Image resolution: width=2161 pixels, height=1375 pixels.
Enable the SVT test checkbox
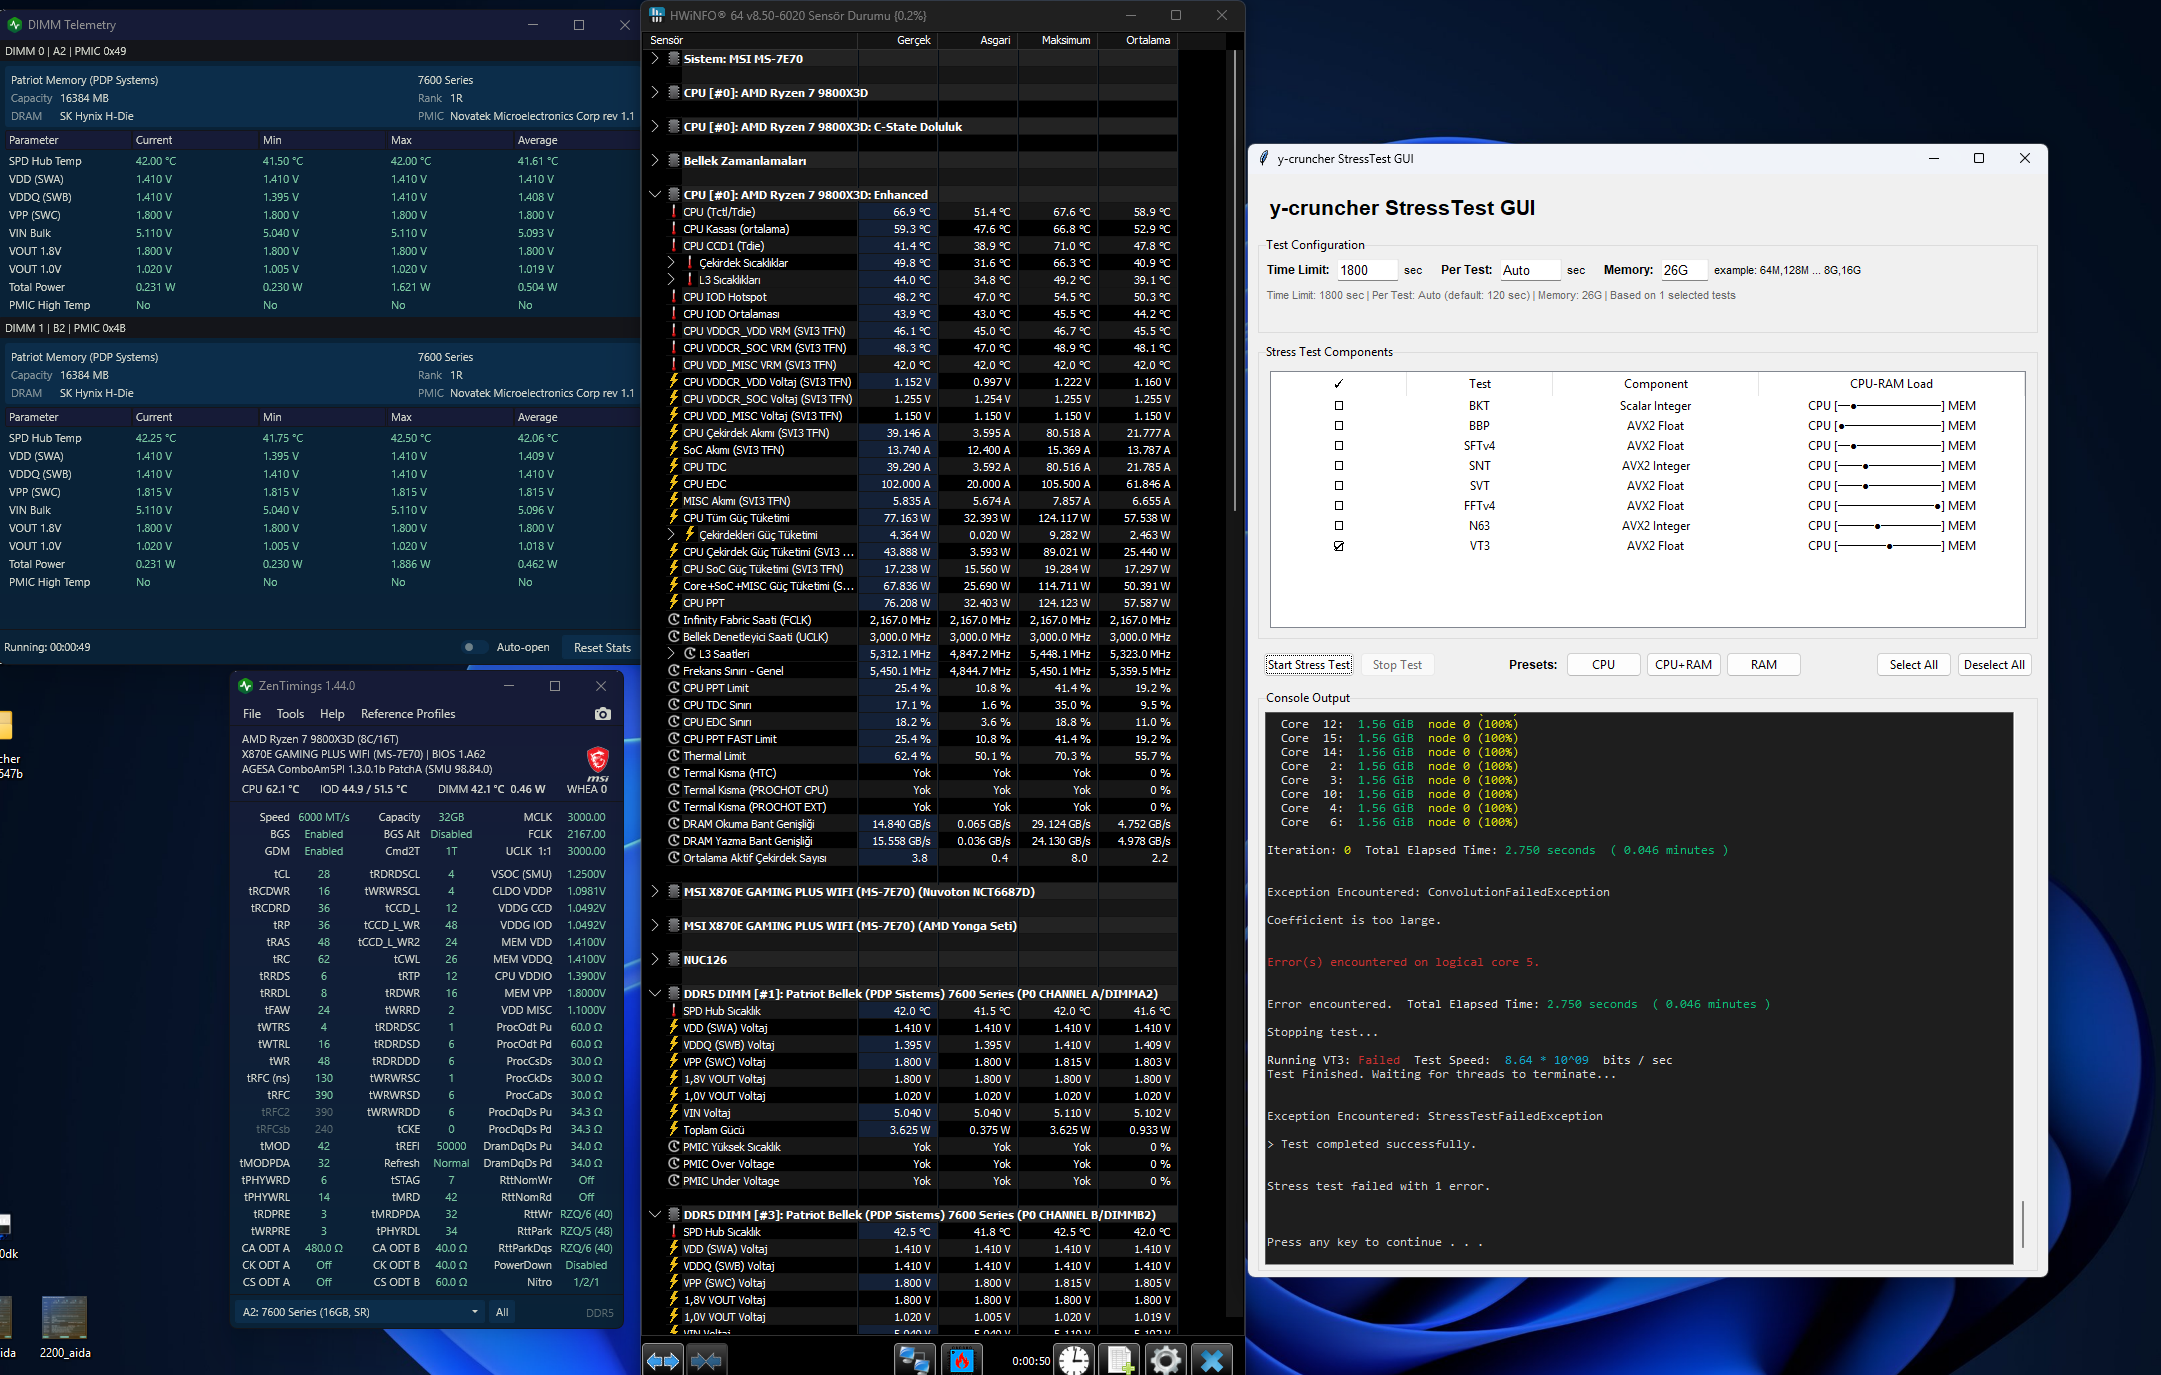tap(1339, 486)
